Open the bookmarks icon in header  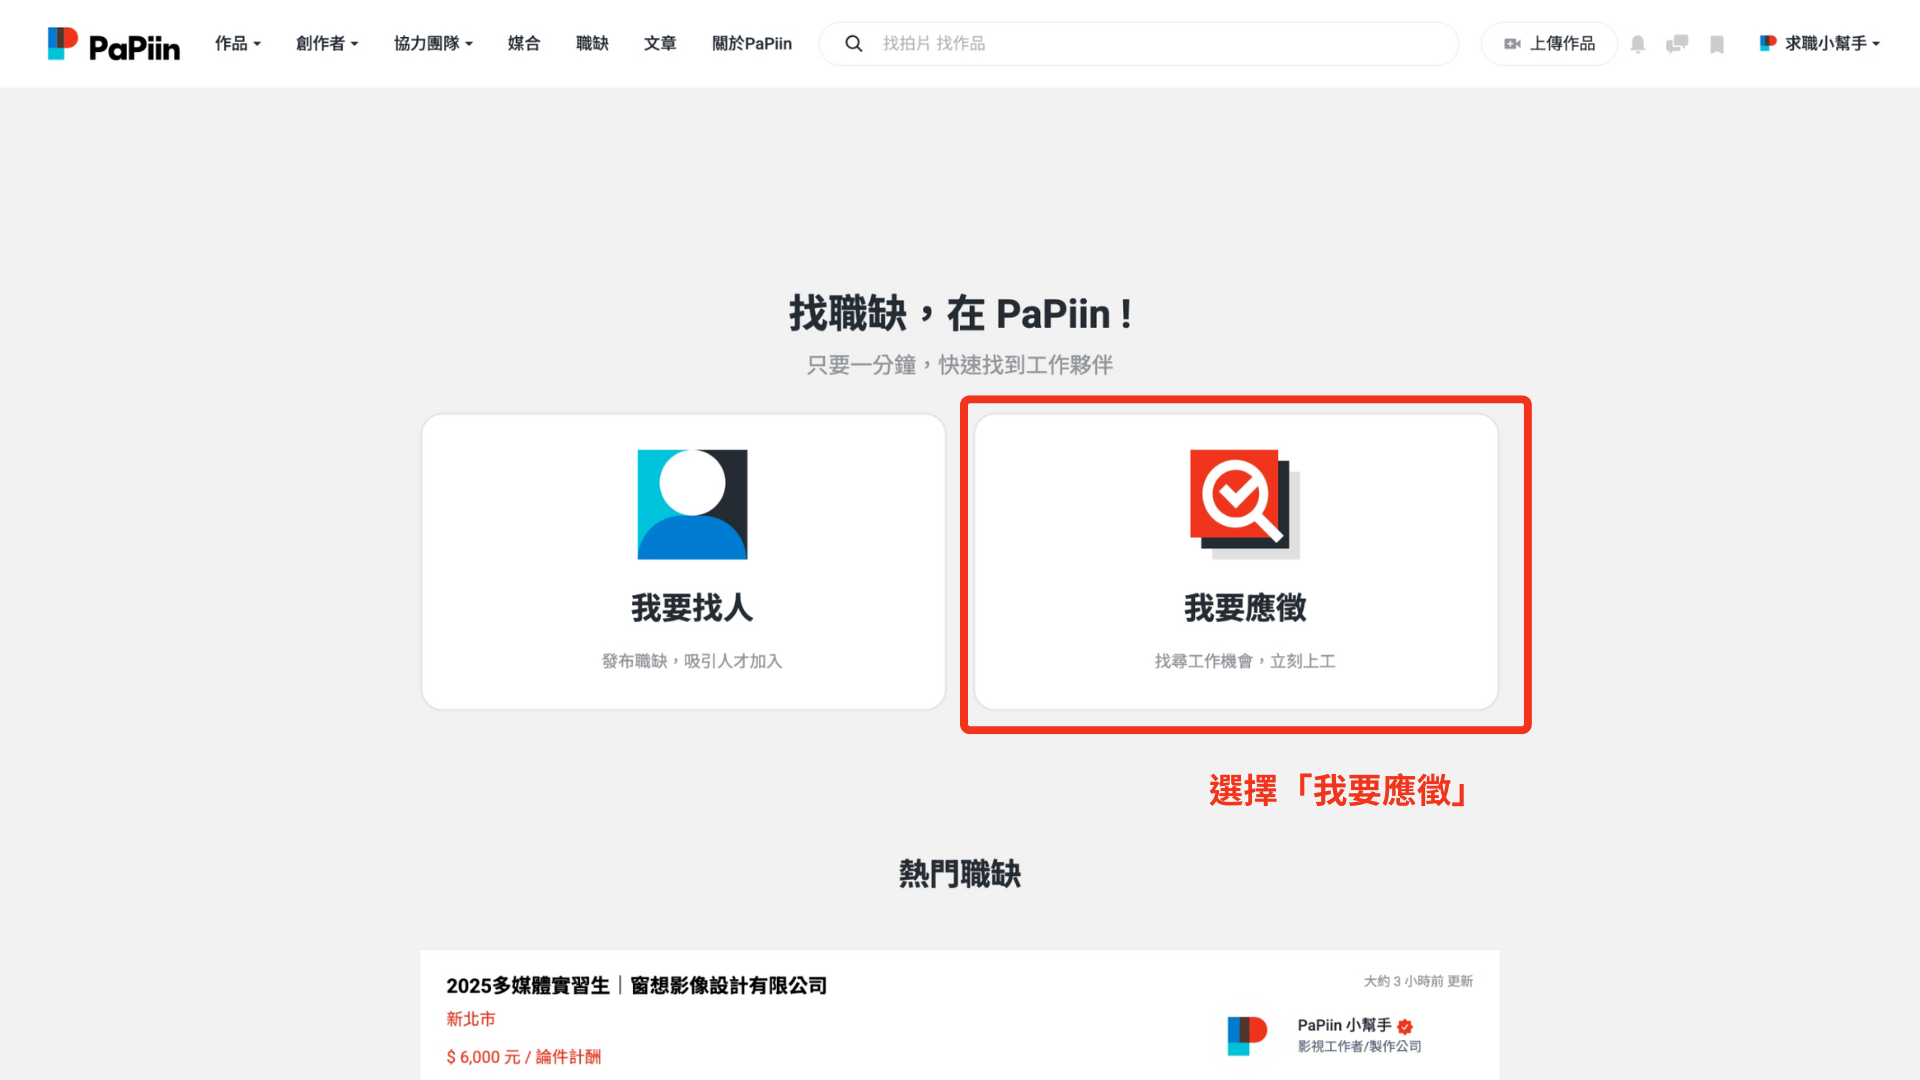tap(1717, 44)
